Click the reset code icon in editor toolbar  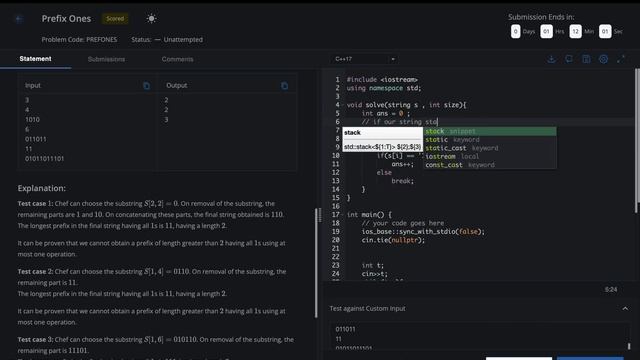569,59
